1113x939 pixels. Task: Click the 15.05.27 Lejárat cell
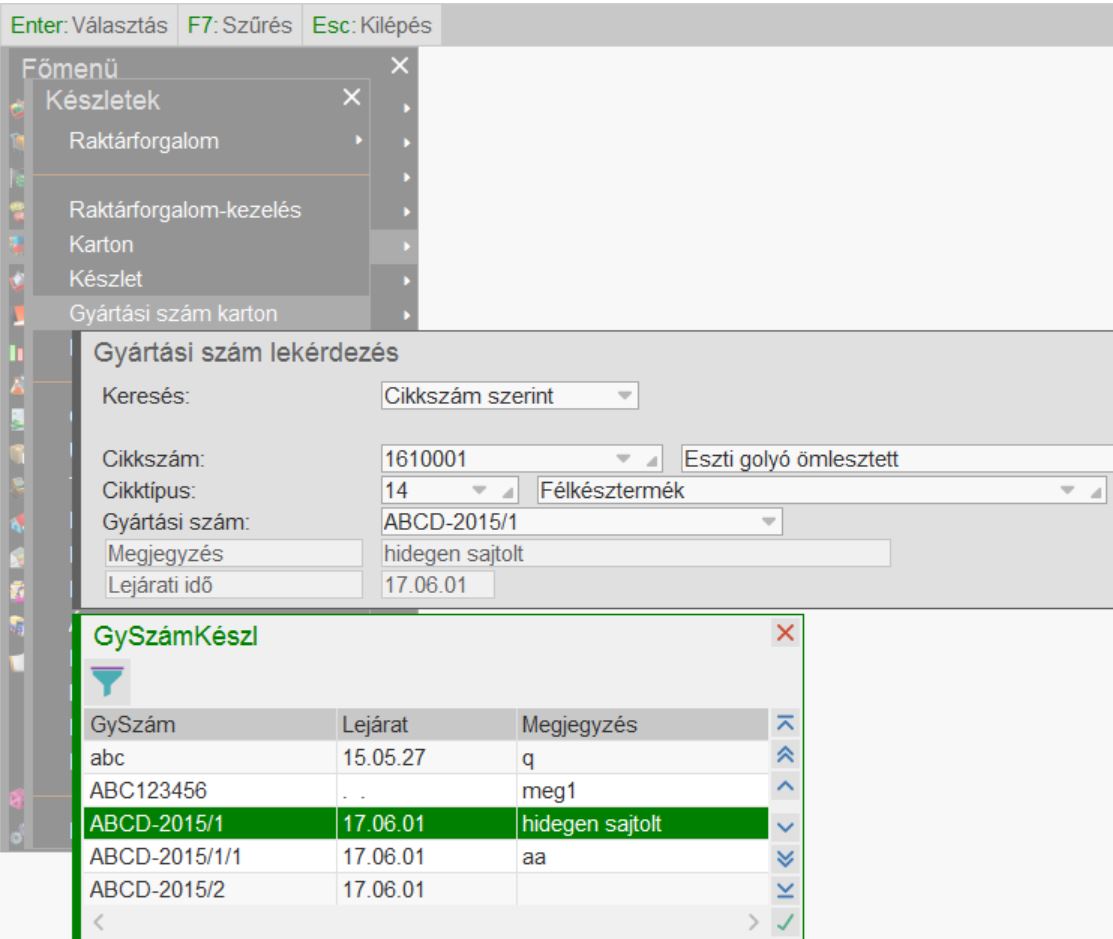tap(426, 758)
